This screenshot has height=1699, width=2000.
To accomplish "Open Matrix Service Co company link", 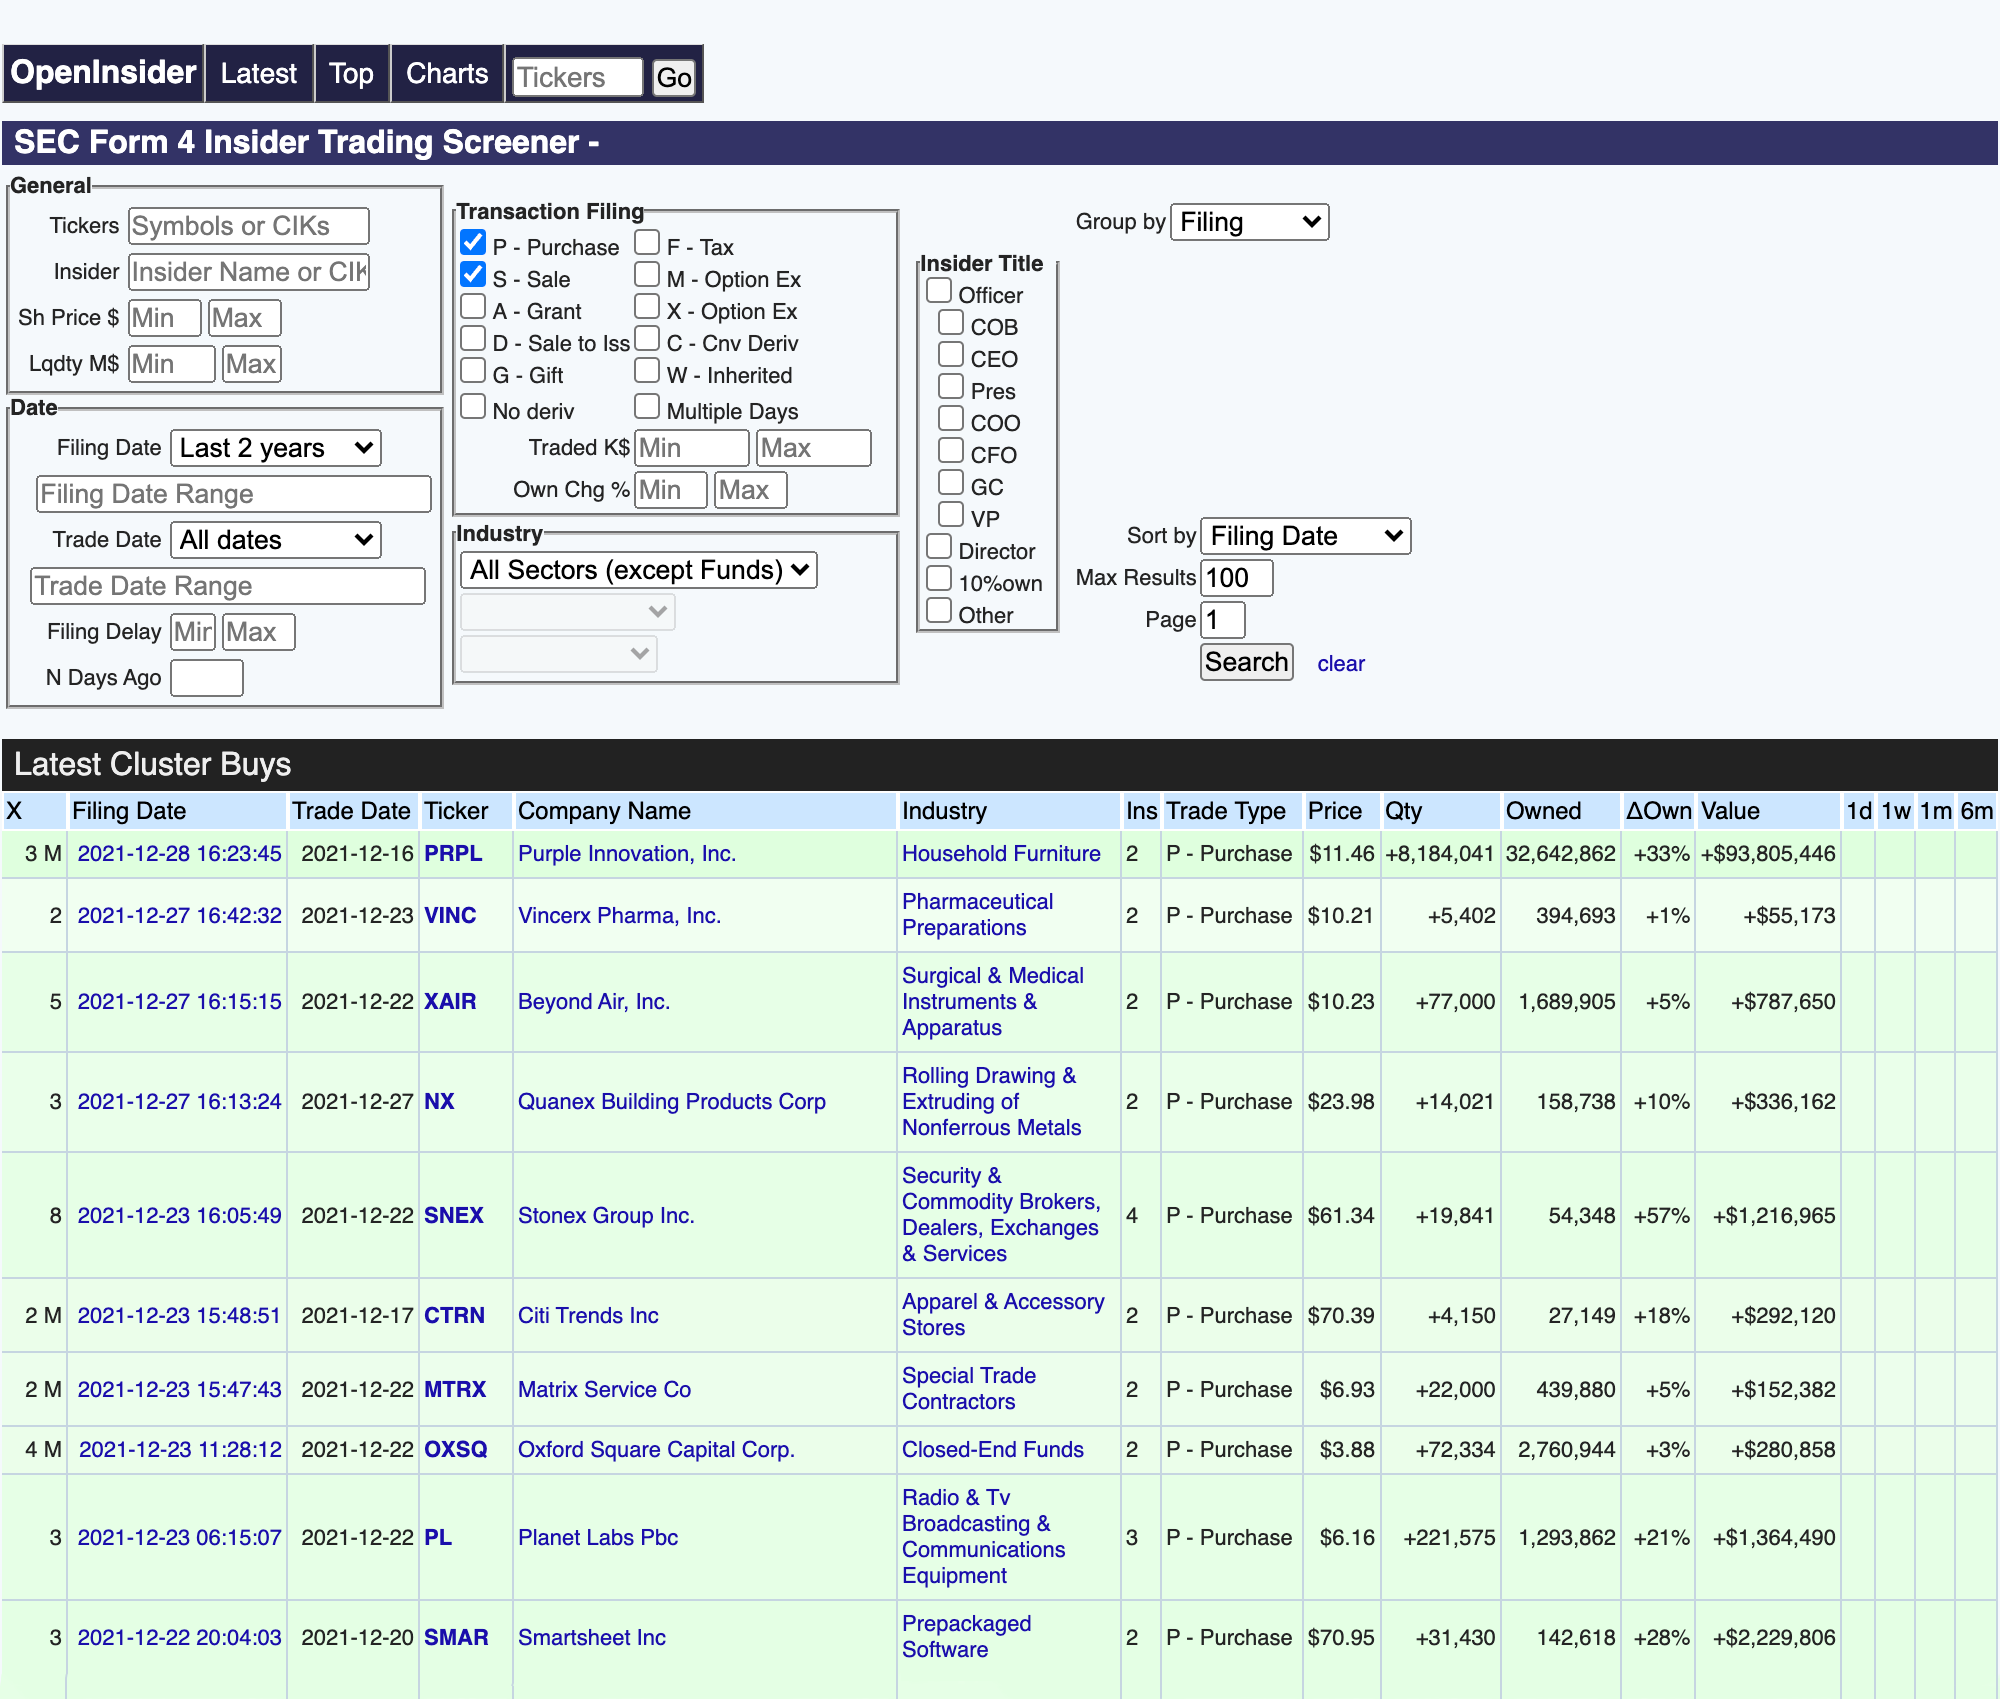I will [604, 1390].
